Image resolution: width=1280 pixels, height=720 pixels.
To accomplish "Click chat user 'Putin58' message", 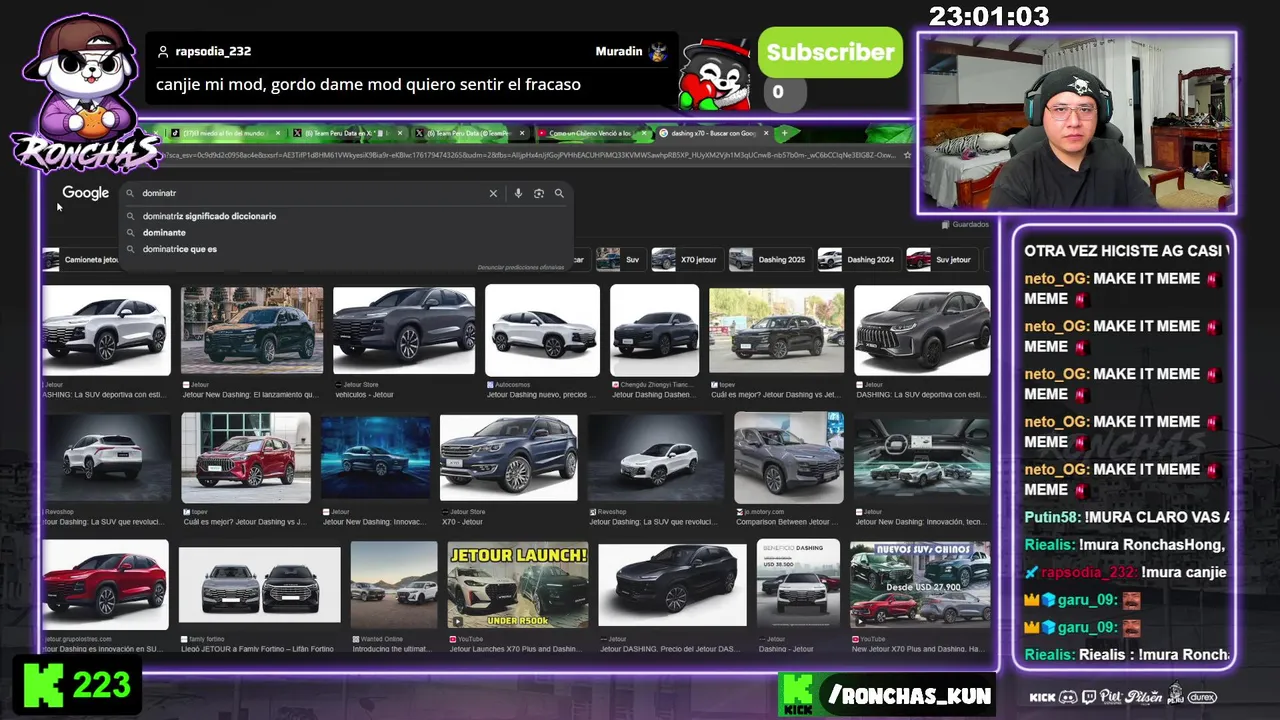I will pyautogui.click(x=1127, y=517).
